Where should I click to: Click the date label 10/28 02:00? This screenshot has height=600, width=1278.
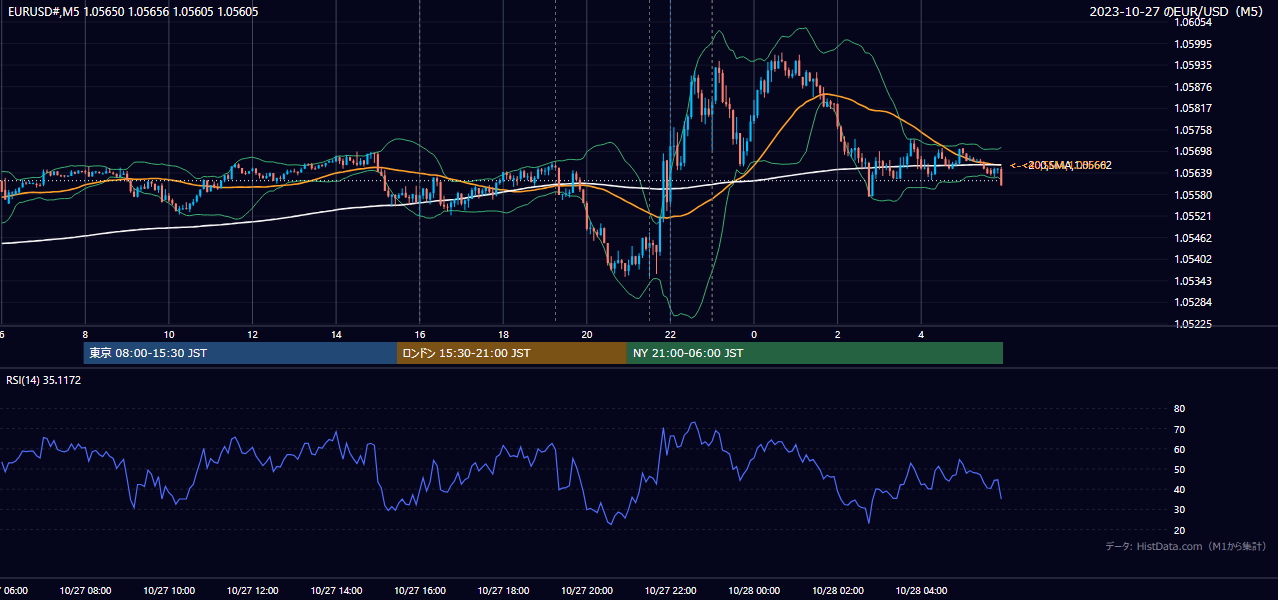click(838, 591)
